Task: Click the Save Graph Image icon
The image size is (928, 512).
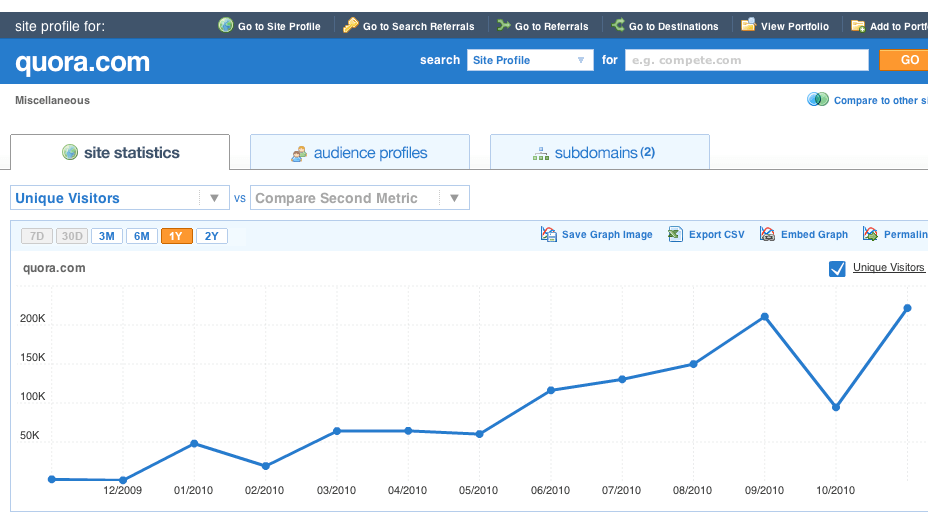Action: pos(548,234)
